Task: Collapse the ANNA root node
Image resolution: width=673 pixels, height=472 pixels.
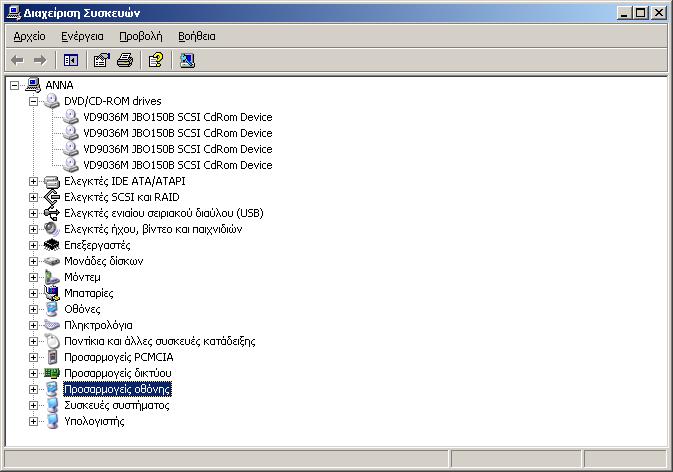Action: pos(14,85)
